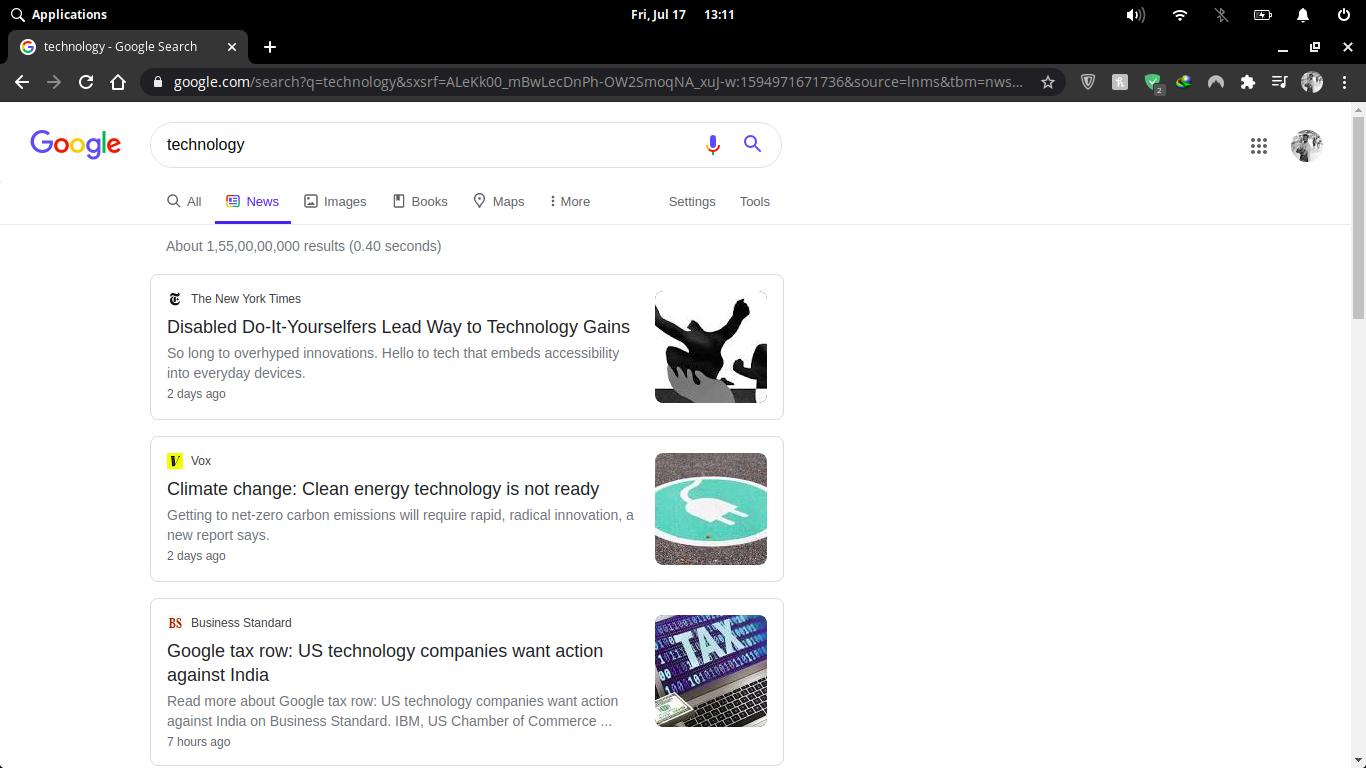This screenshot has height=768, width=1366.
Task: Open the Applications menu
Action: 58,15
